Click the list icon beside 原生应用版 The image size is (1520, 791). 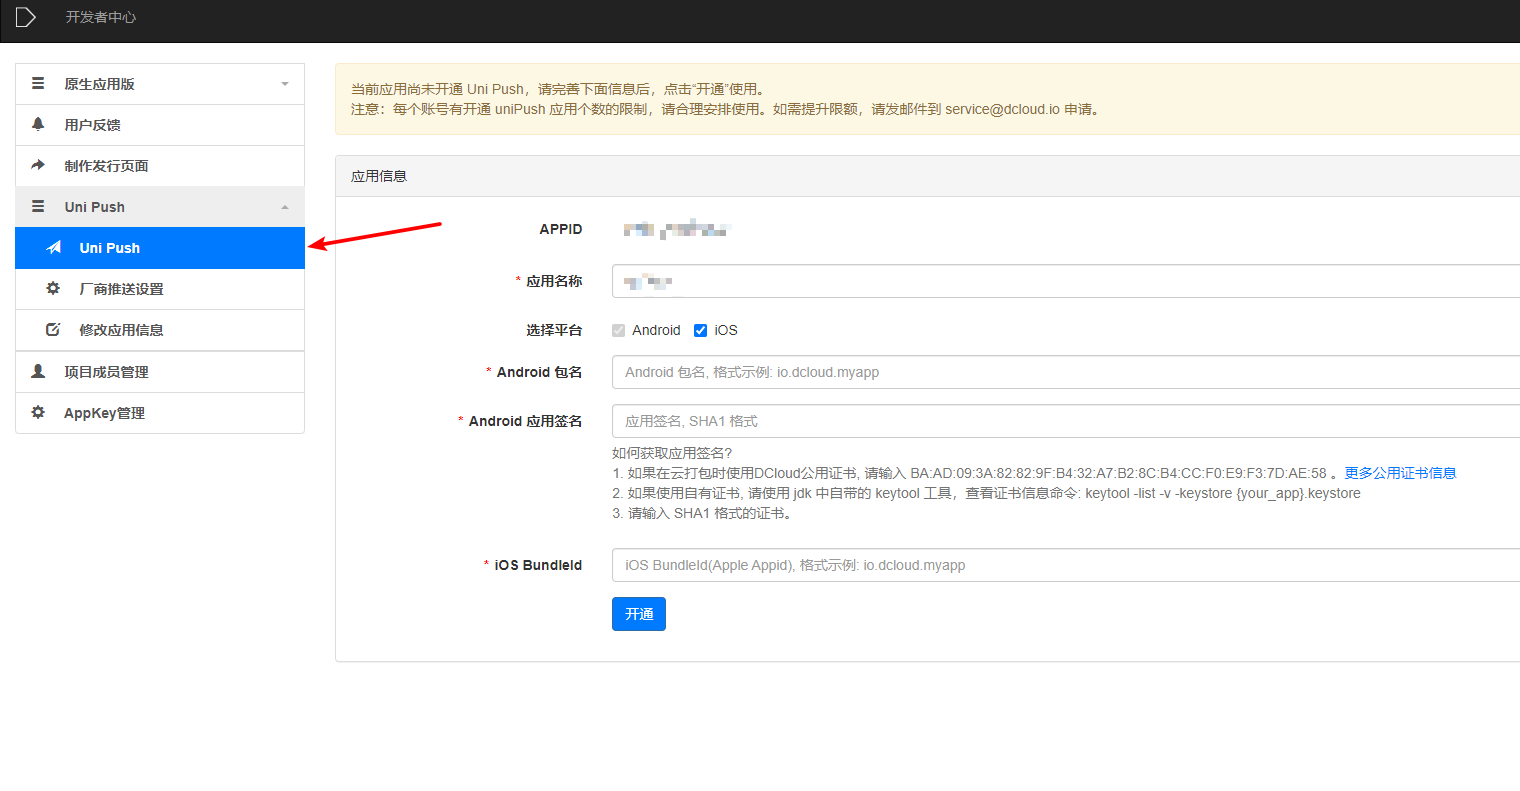(x=38, y=83)
